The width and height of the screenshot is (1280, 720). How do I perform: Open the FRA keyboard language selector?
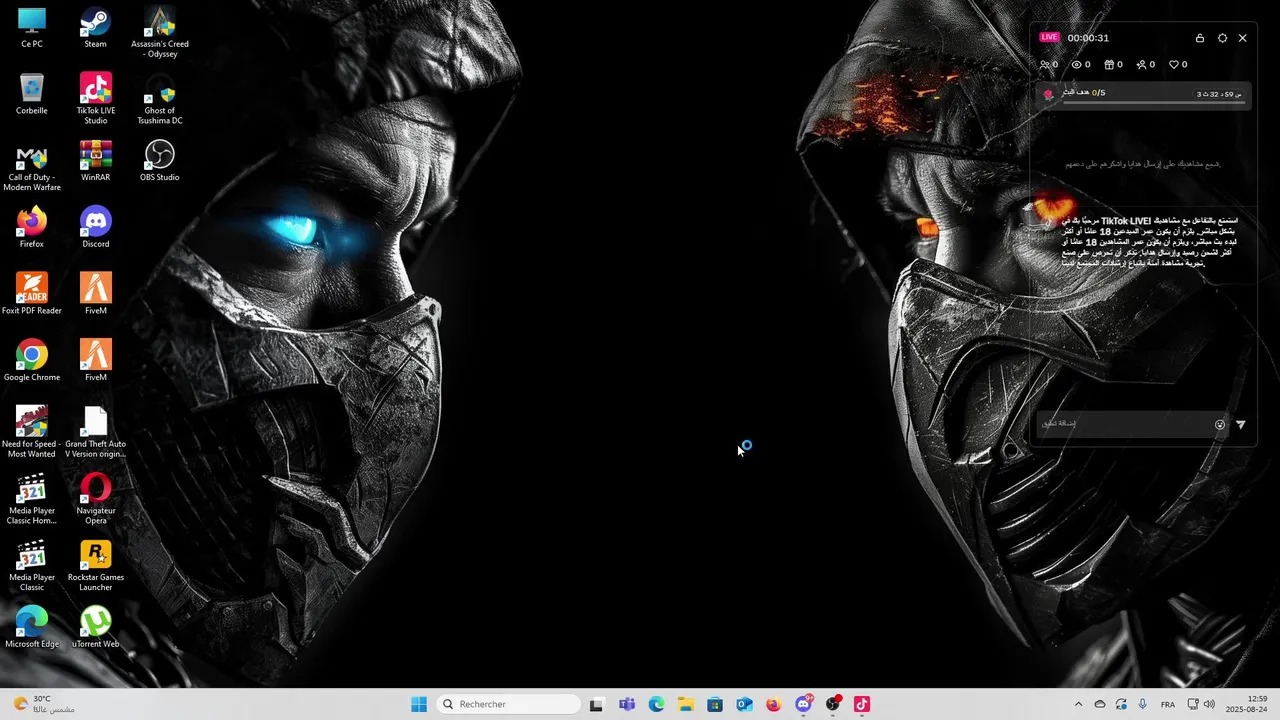[1168, 704]
